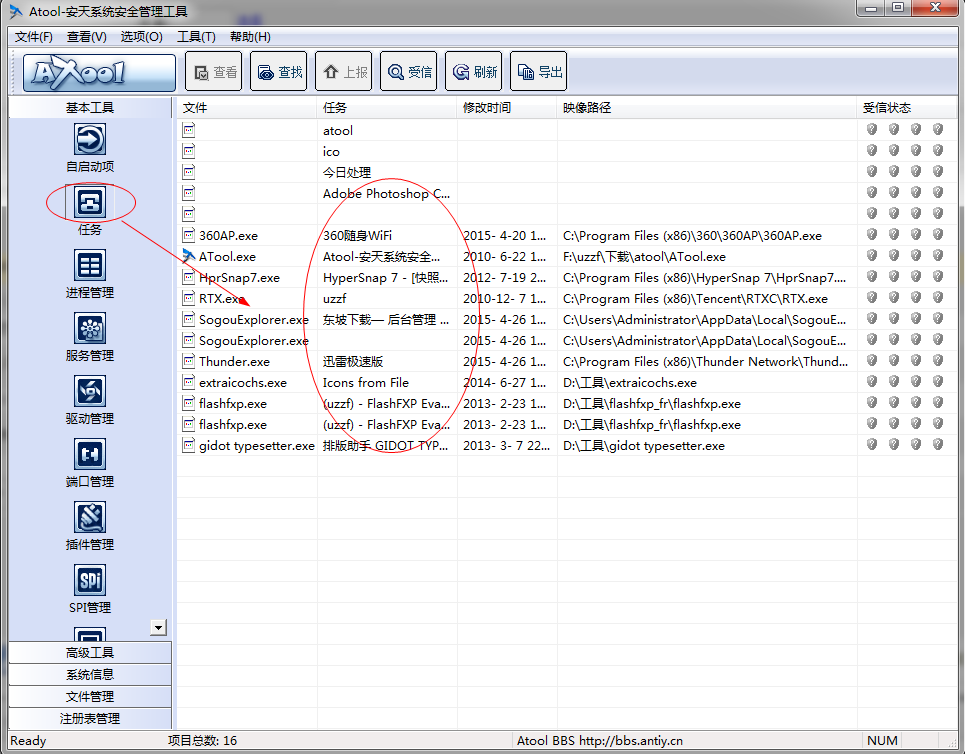This screenshot has width=965, height=754.
Task: Open the 工具(T) menu
Action: [196, 37]
